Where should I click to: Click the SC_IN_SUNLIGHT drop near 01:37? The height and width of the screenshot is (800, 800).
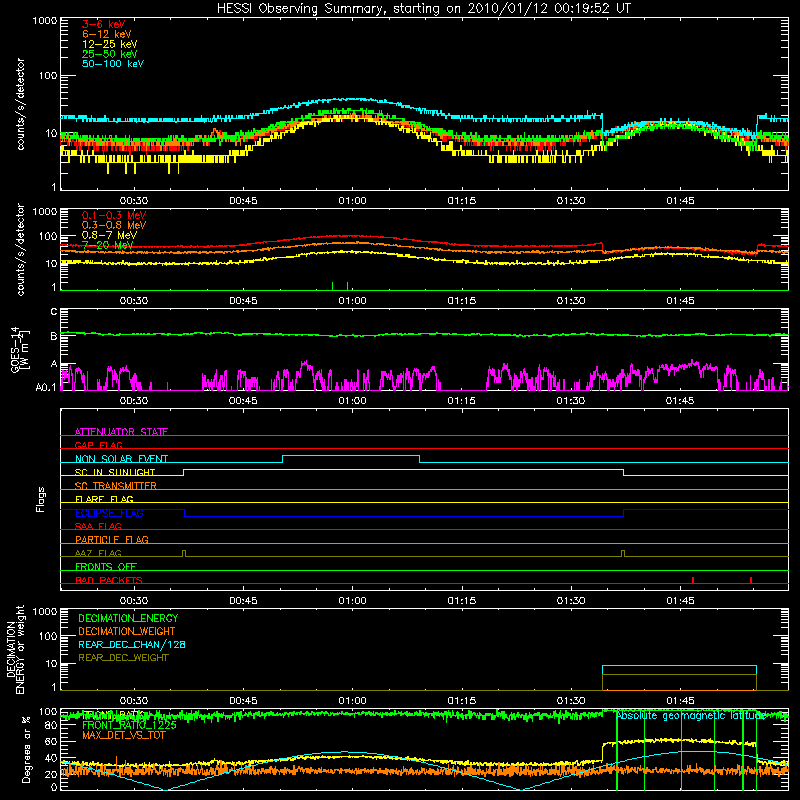pos(623,472)
